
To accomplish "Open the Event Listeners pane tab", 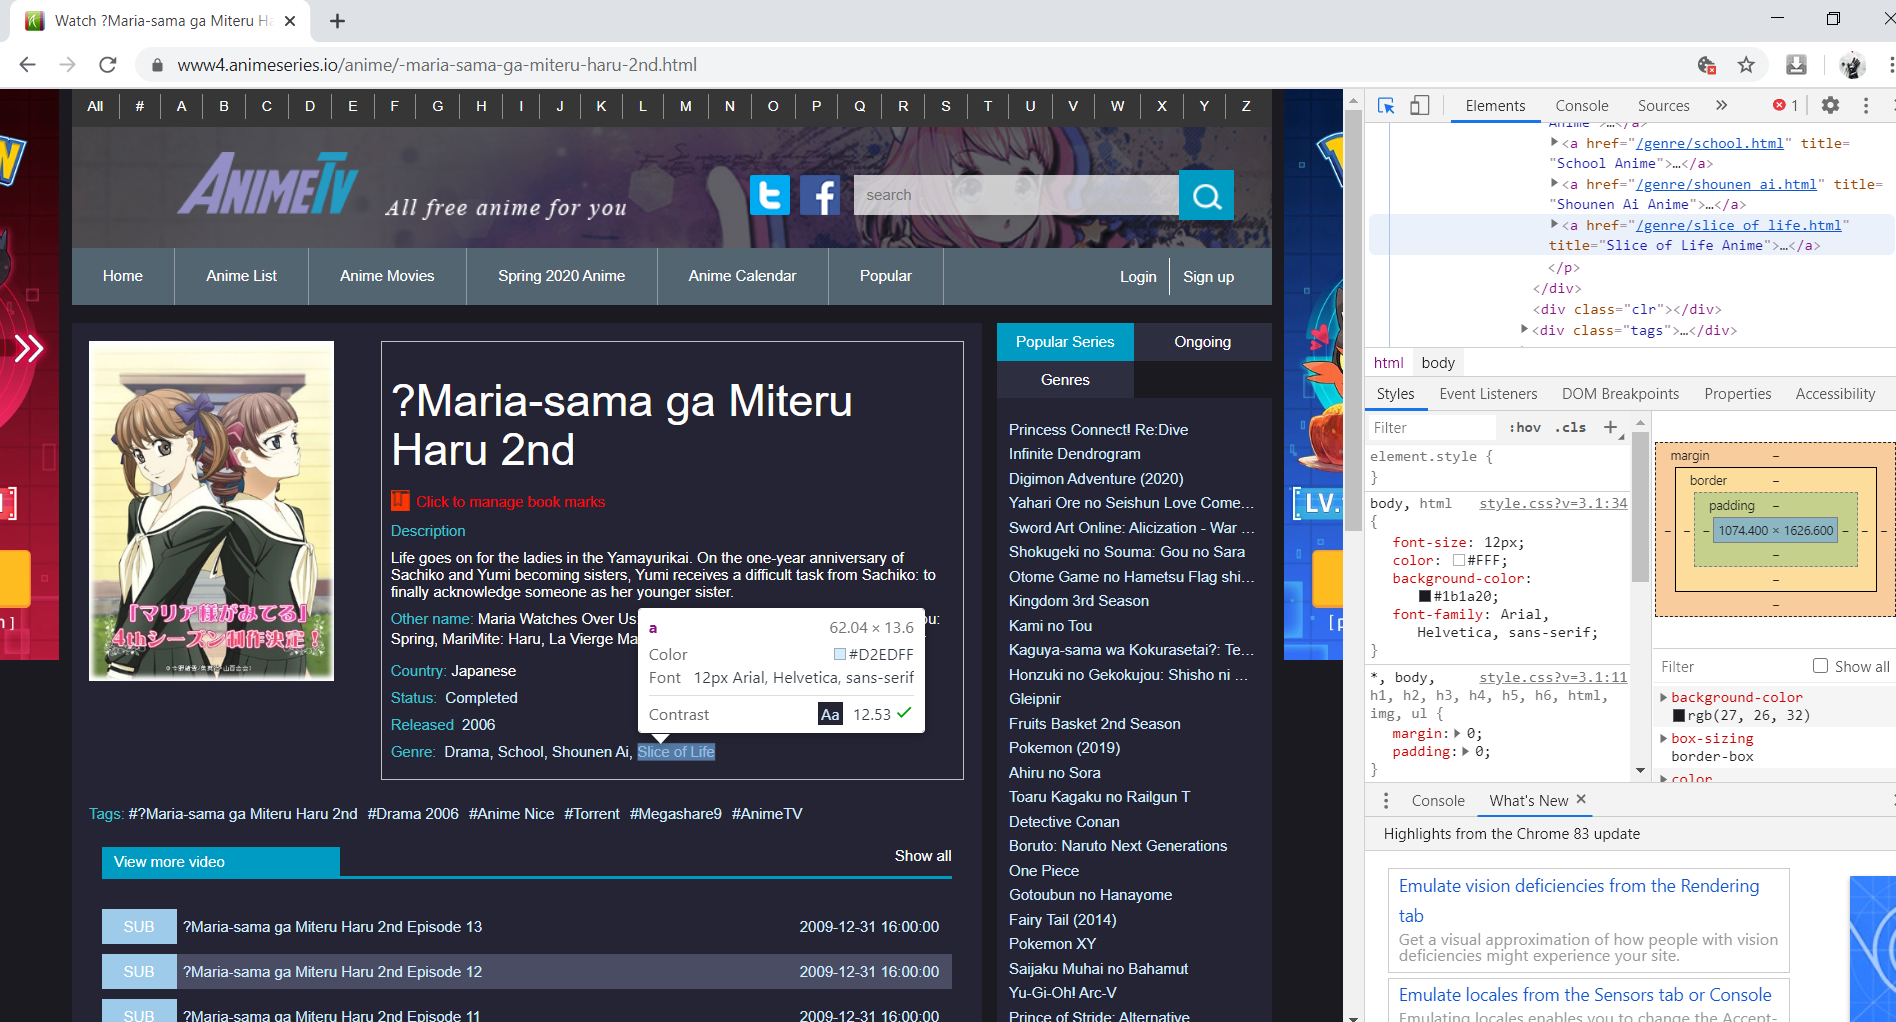I will coord(1488,394).
